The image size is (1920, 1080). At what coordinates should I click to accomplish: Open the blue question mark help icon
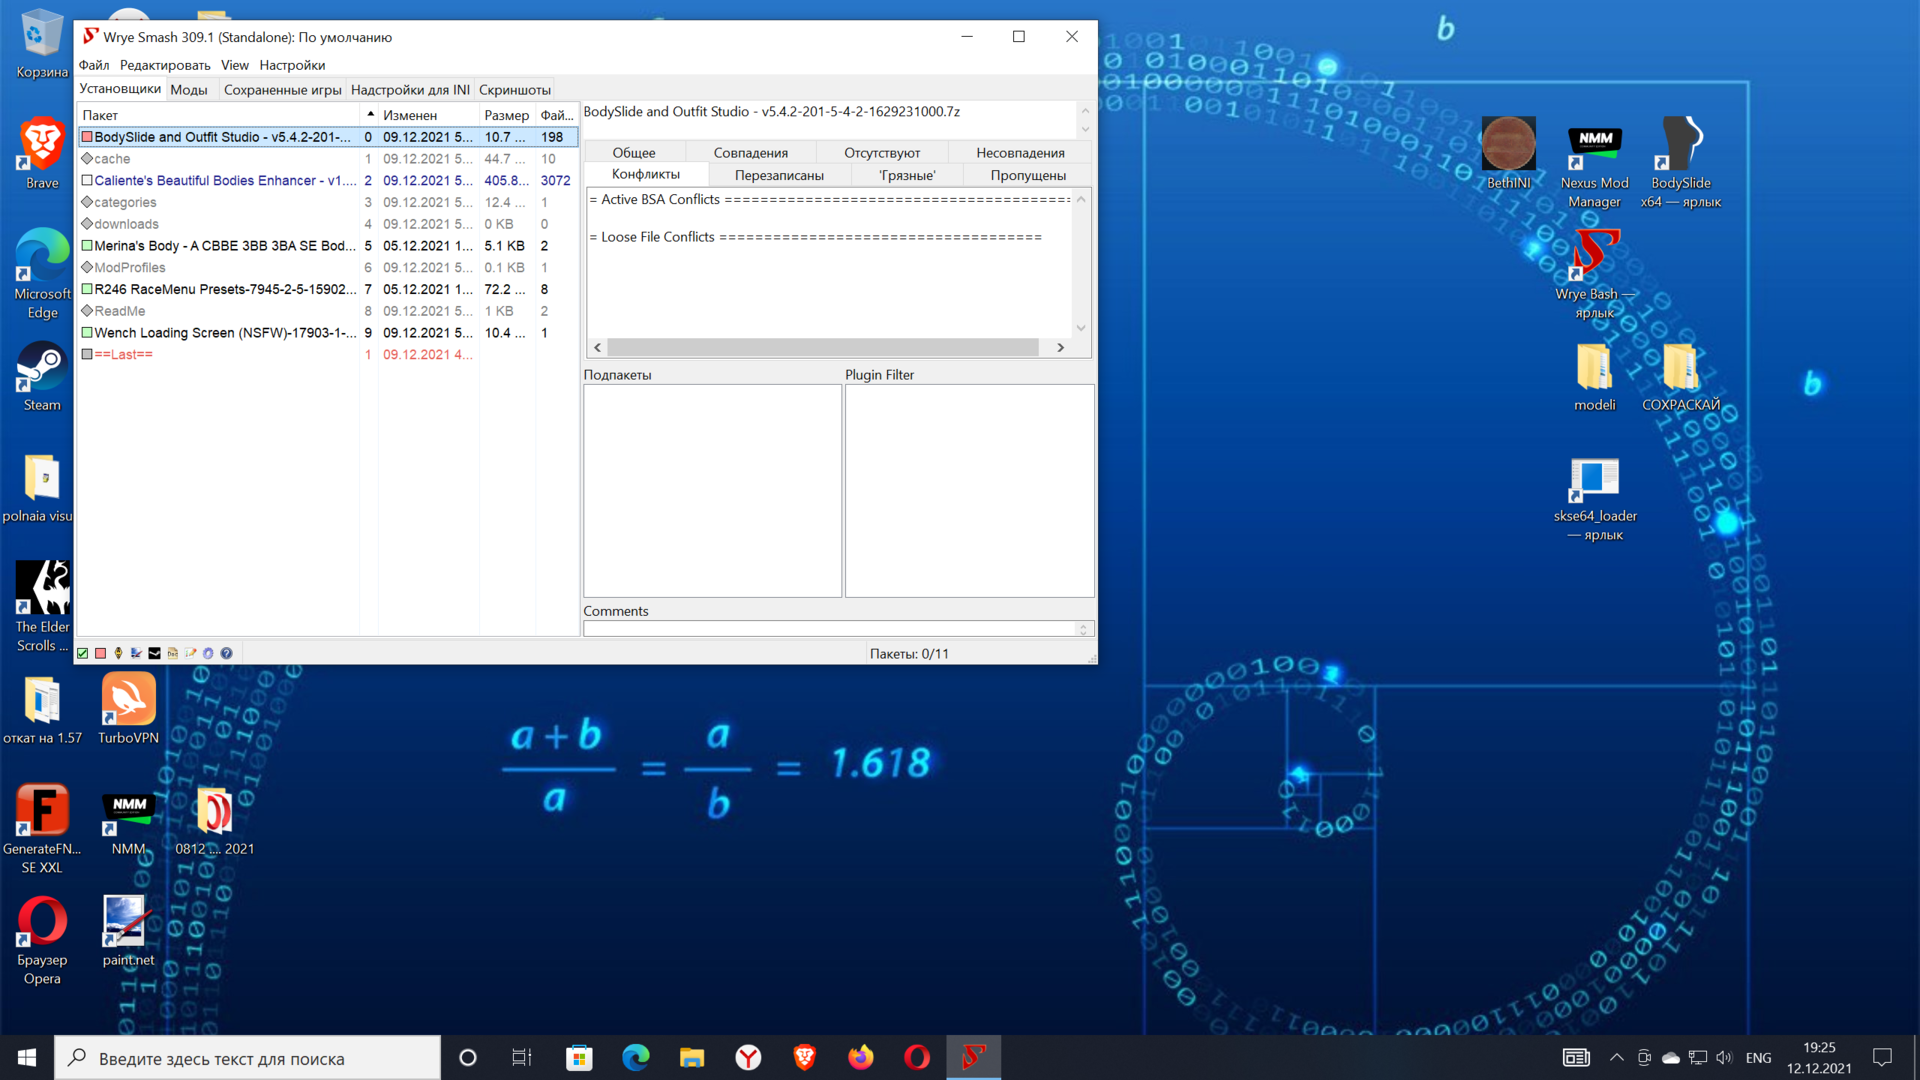(x=226, y=653)
